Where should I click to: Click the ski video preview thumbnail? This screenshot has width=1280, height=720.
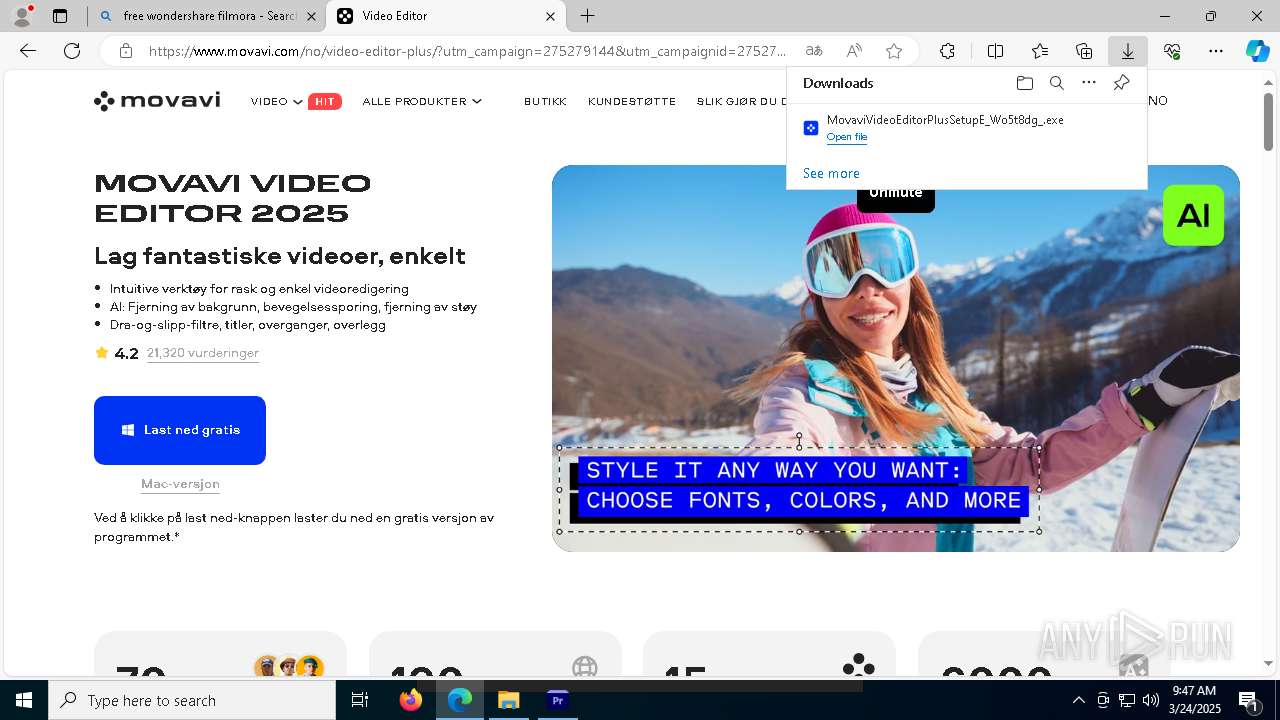coord(895,358)
